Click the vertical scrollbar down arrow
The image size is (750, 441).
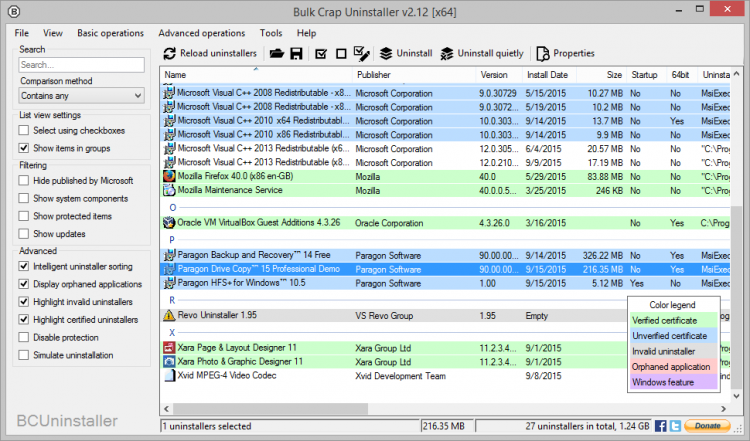737,396
